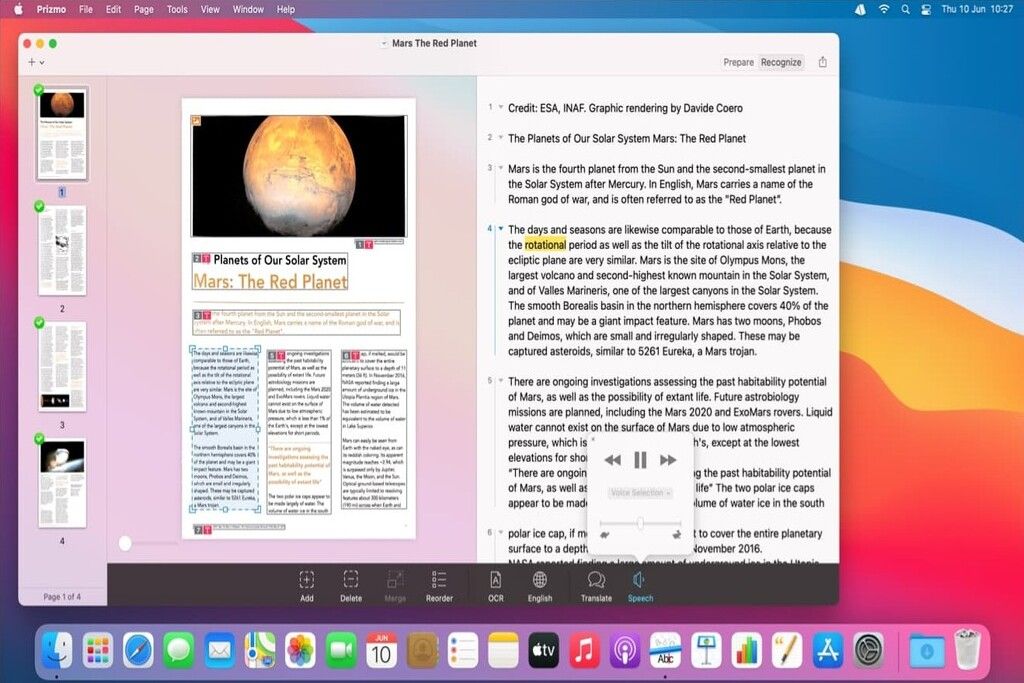Open the add page plus dropdown
The image size is (1024, 683).
click(x=35, y=62)
